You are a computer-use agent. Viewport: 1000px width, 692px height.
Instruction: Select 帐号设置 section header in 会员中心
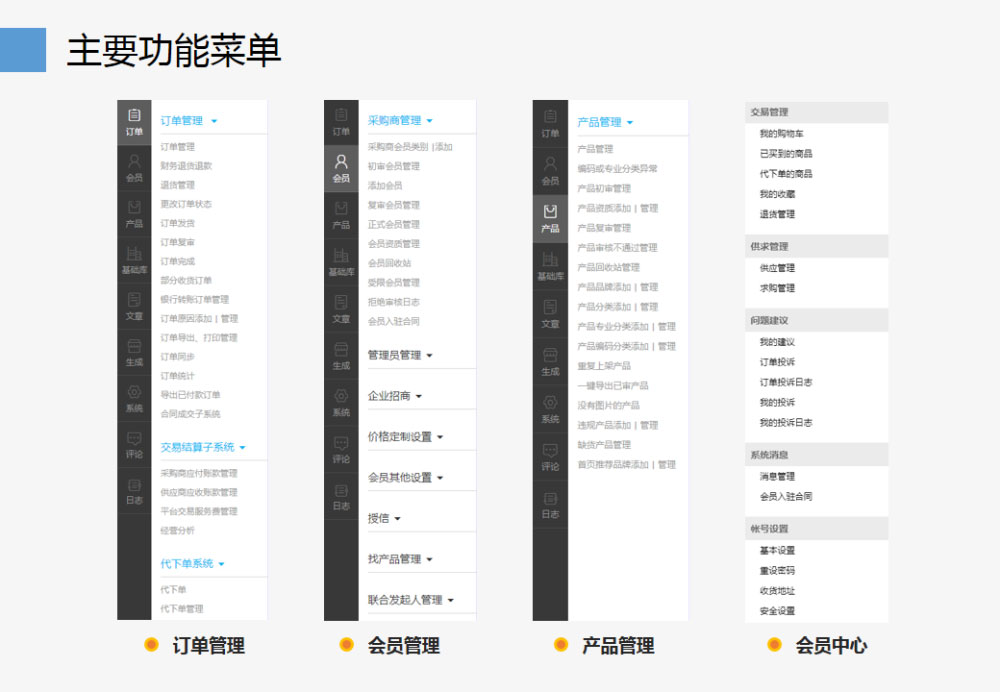pos(816,529)
